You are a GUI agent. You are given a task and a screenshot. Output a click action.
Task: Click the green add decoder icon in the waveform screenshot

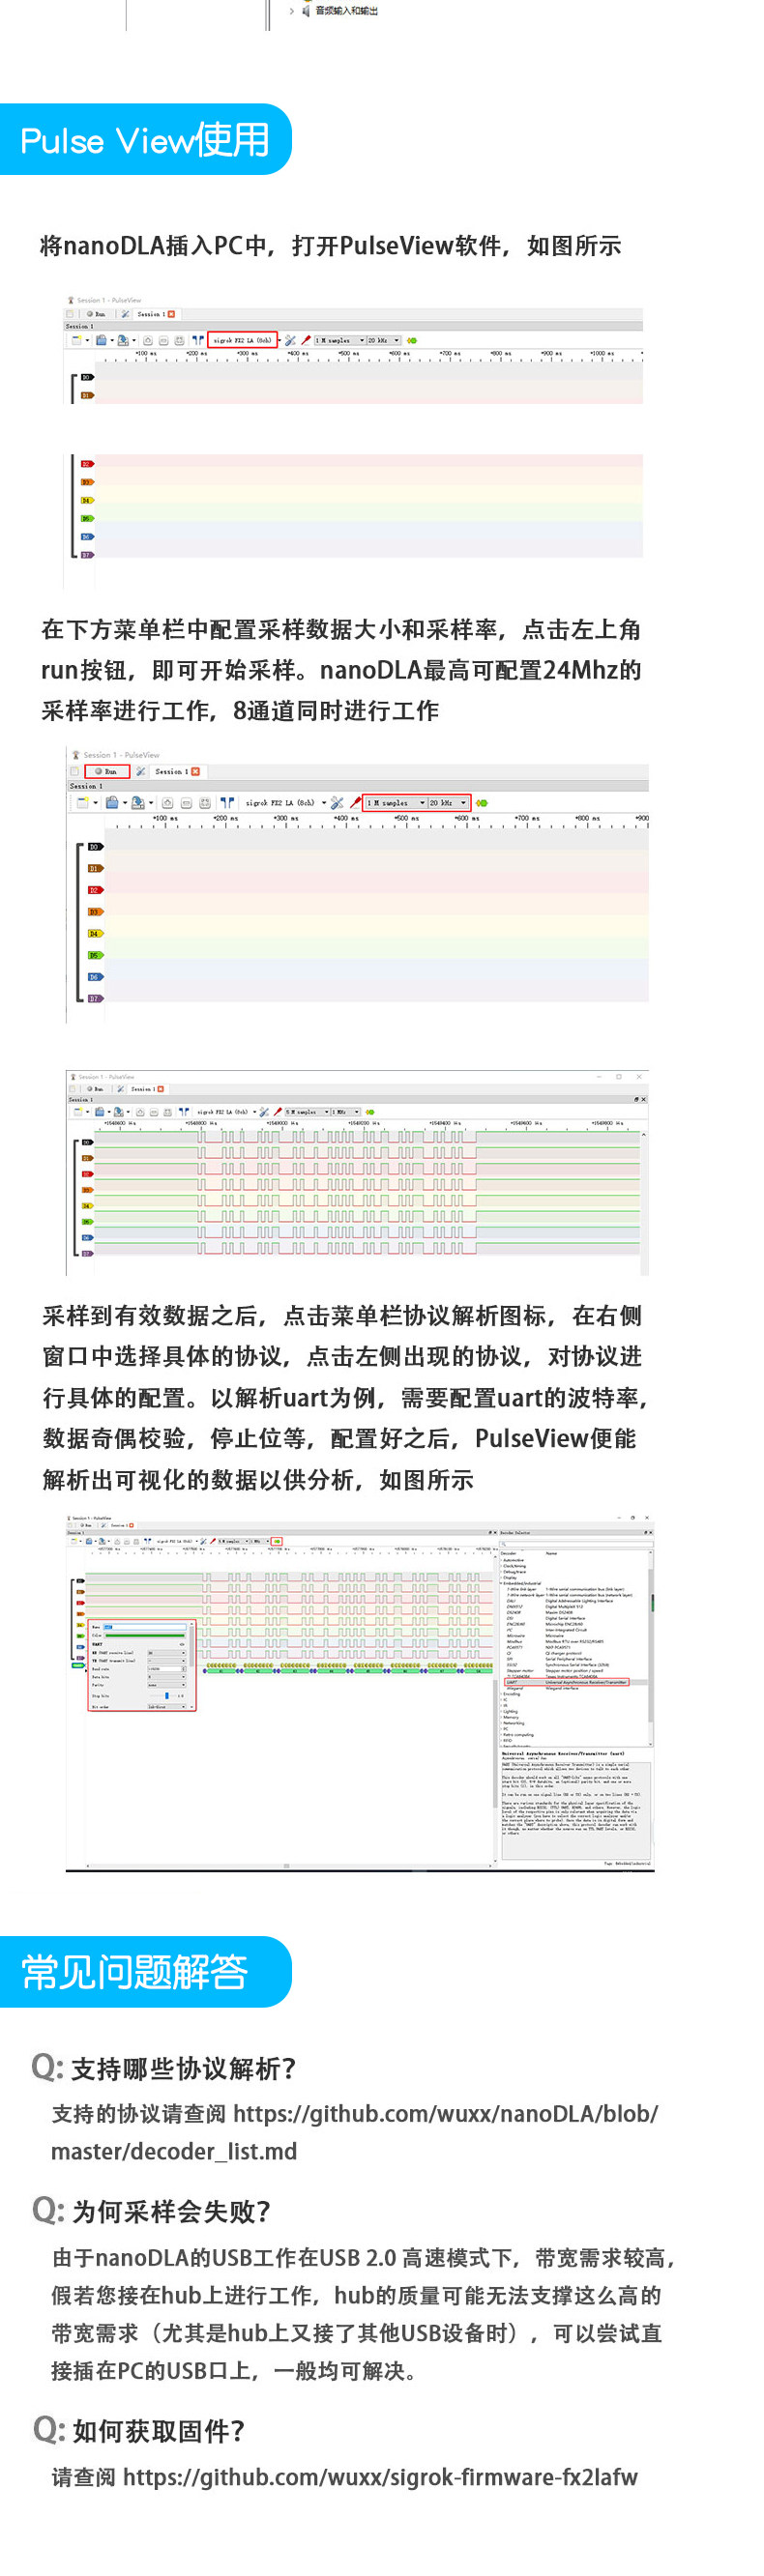coord(370,1111)
